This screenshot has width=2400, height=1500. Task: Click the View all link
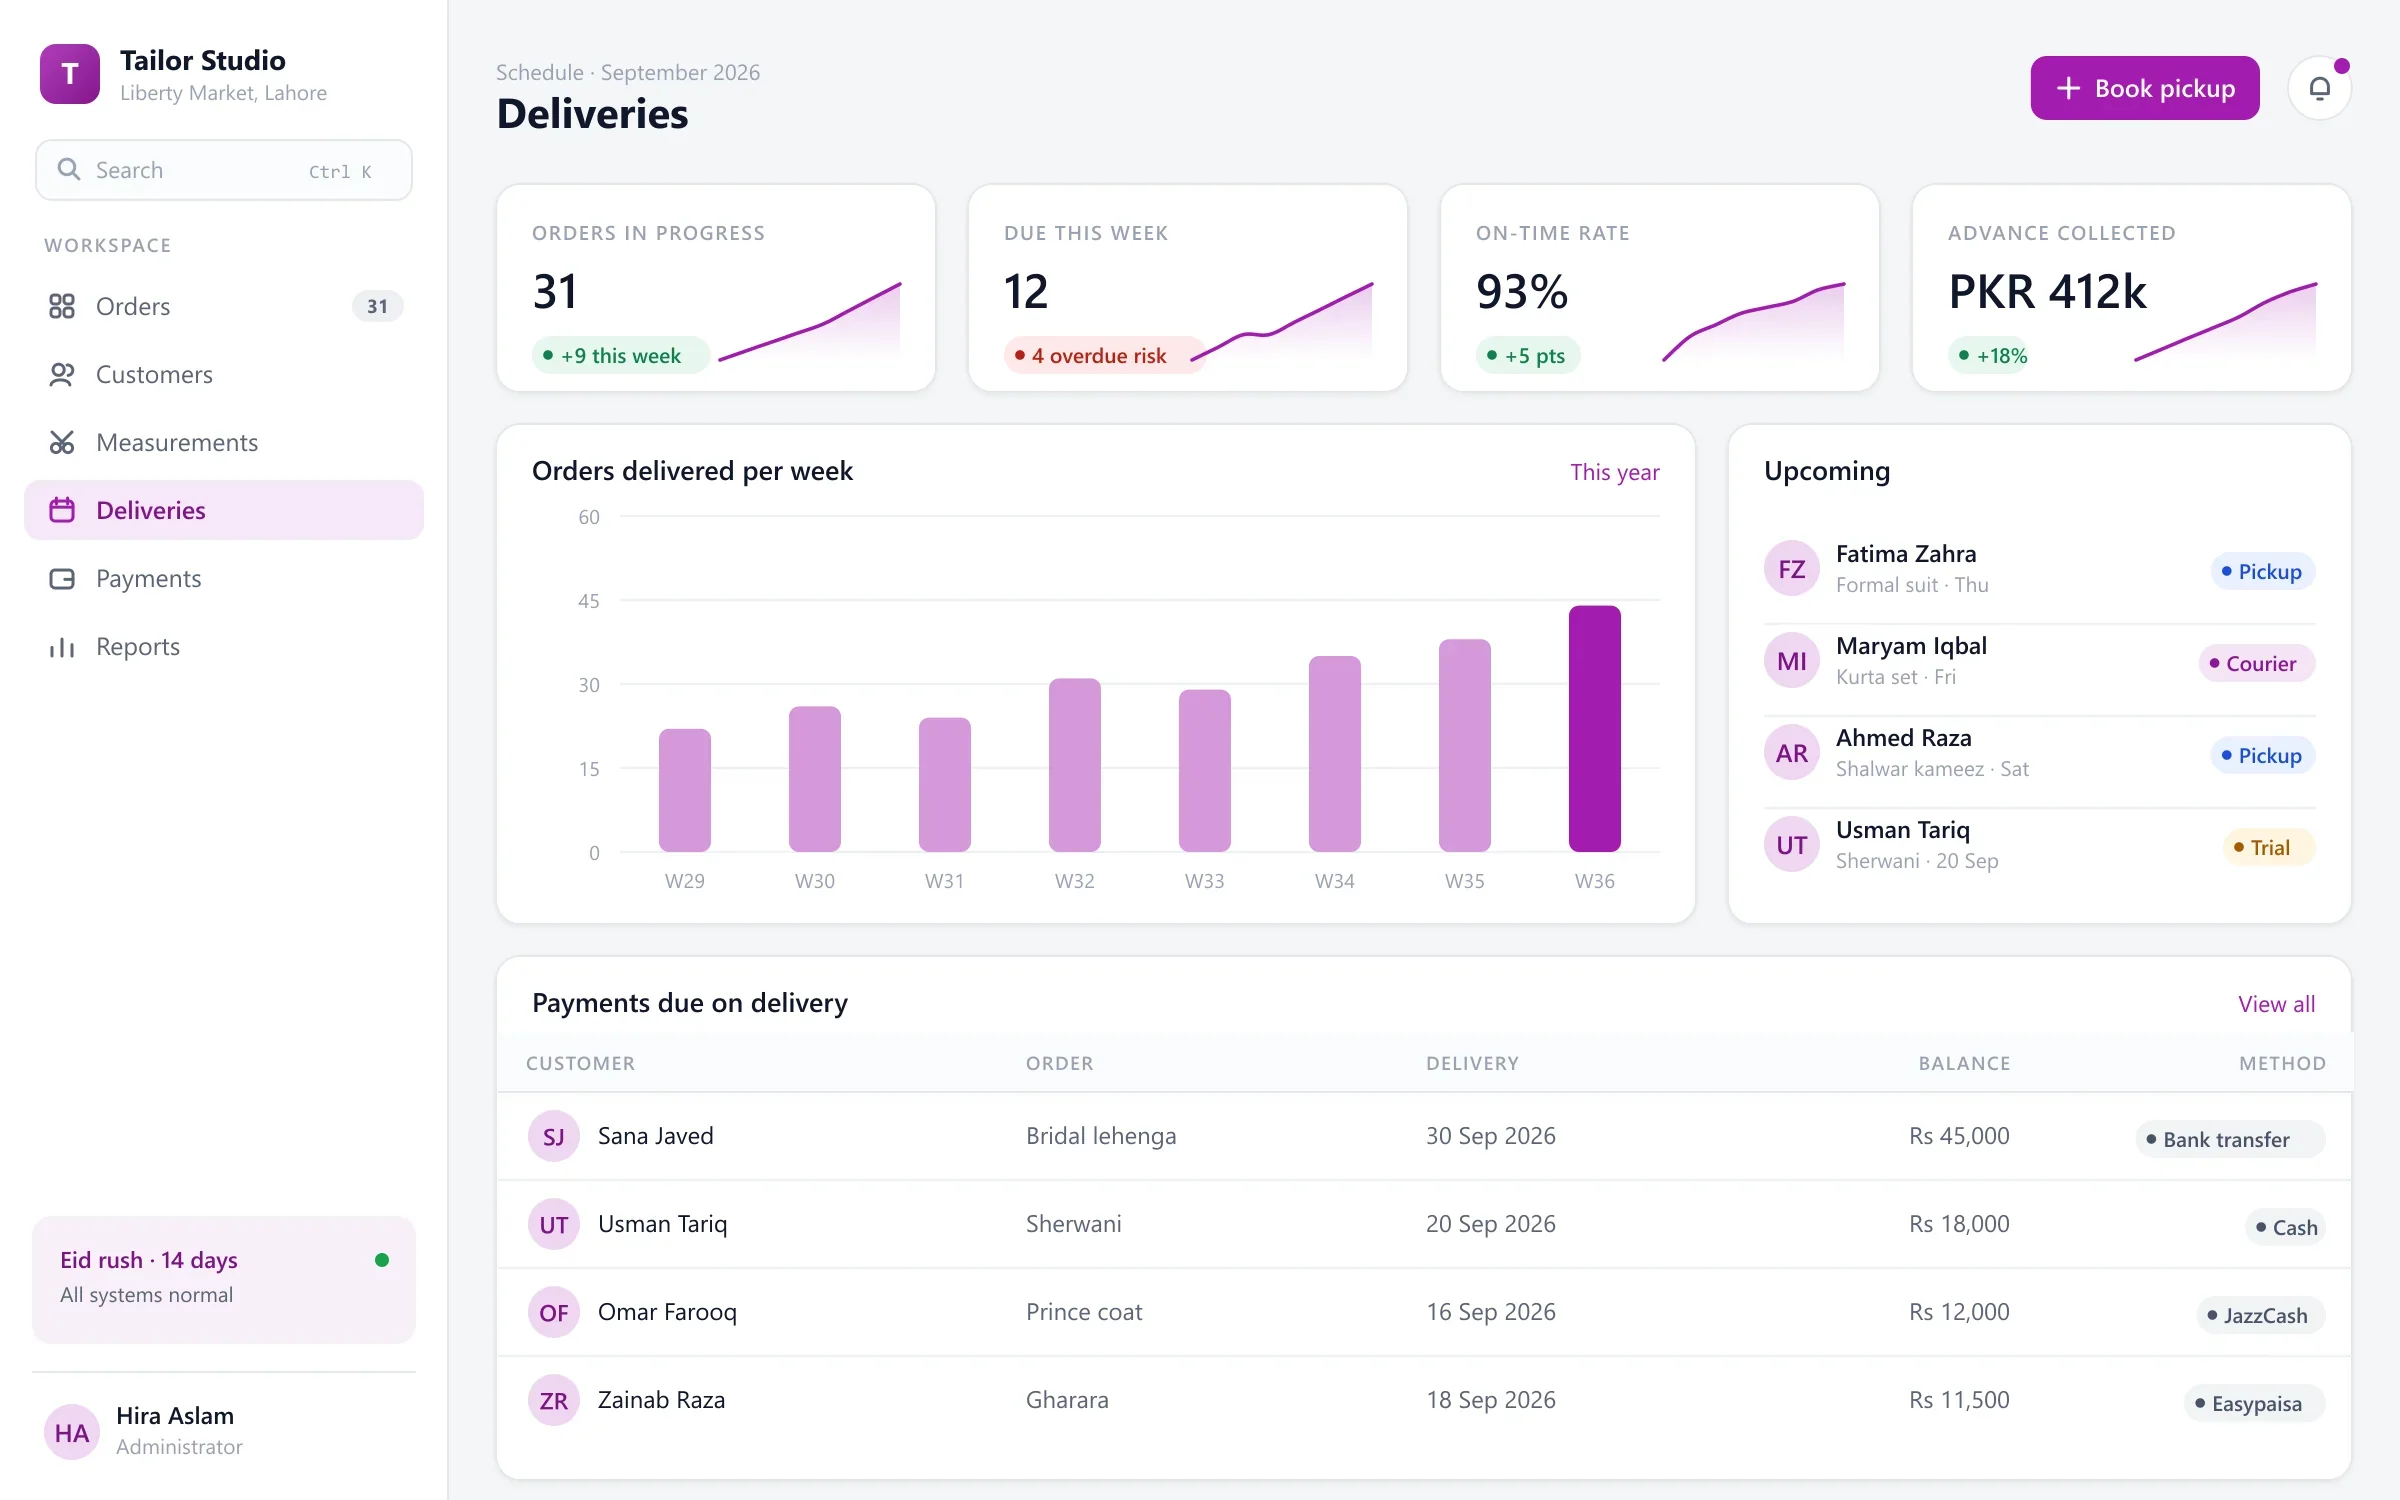(2276, 1004)
